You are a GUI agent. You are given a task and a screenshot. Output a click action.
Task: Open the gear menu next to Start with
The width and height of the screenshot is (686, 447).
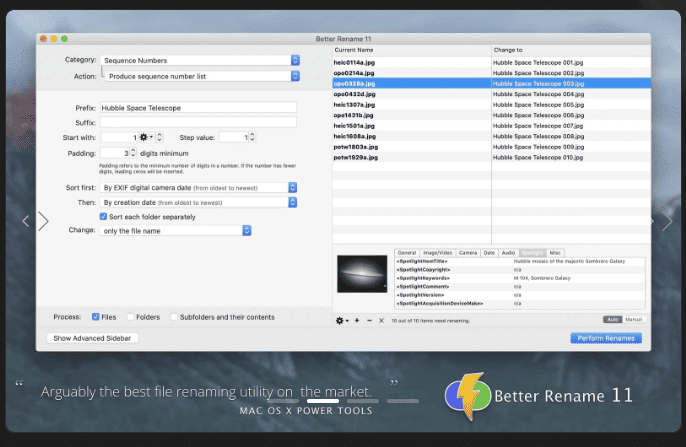(x=146, y=137)
